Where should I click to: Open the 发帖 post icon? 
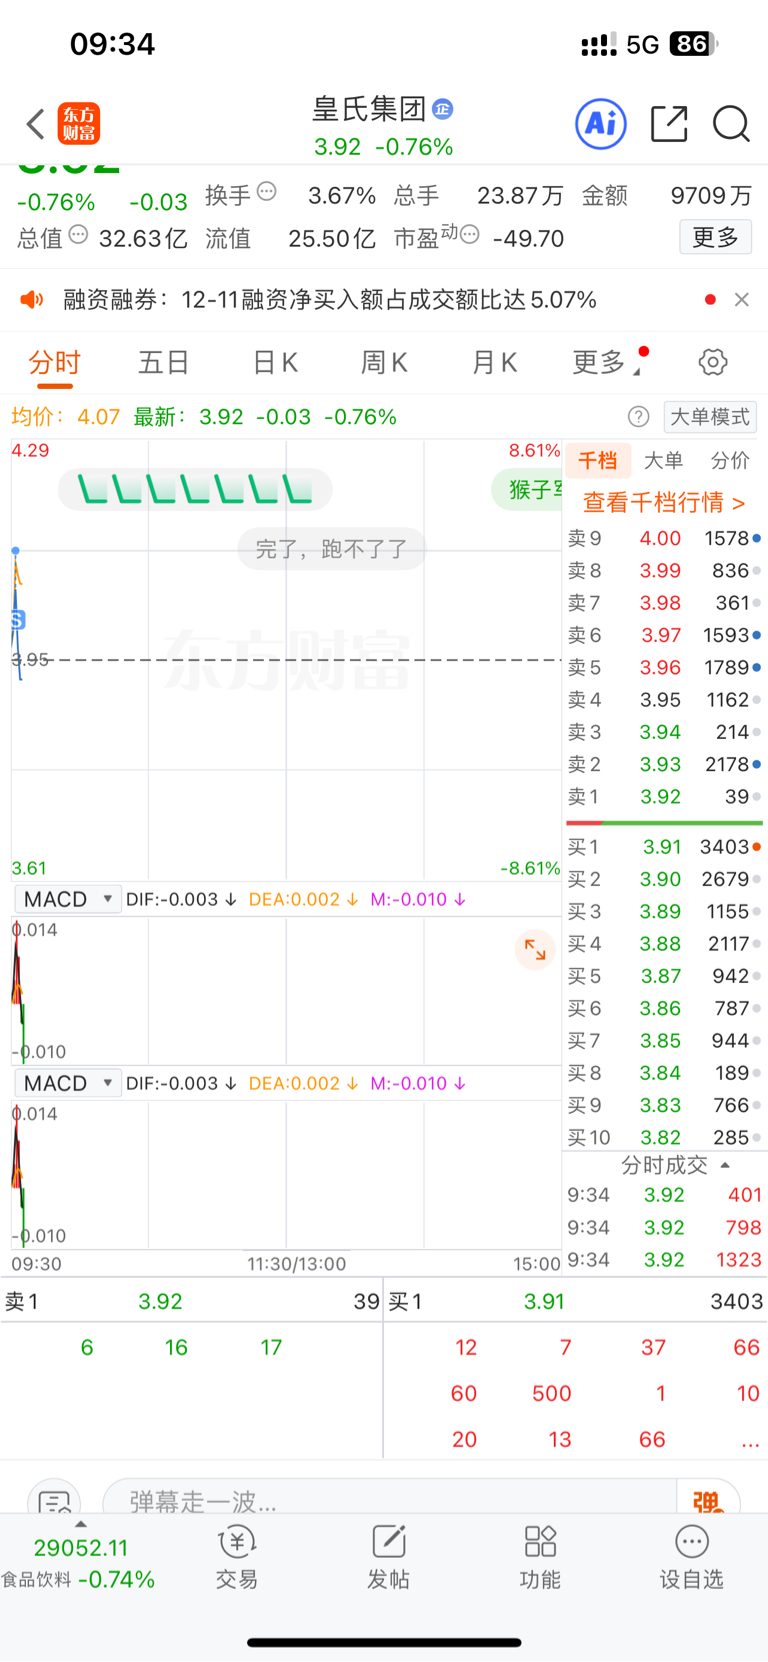388,1557
